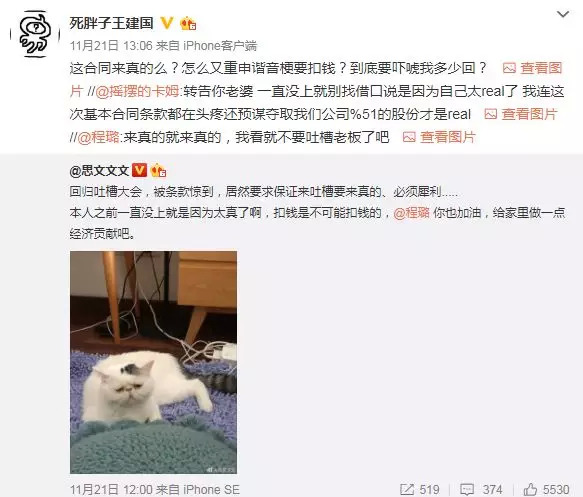Repost the original post with 519 shares

pyautogui.click(x=420, y=489)
